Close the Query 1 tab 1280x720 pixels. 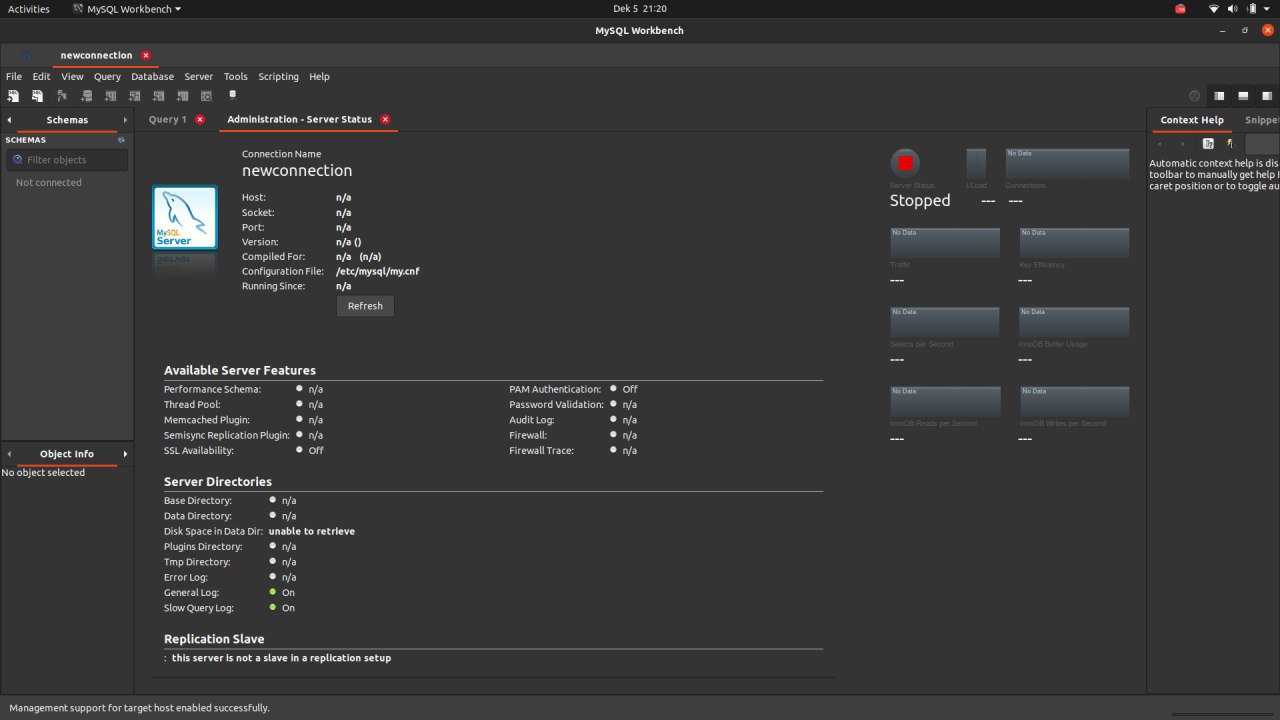coord(200,119)
